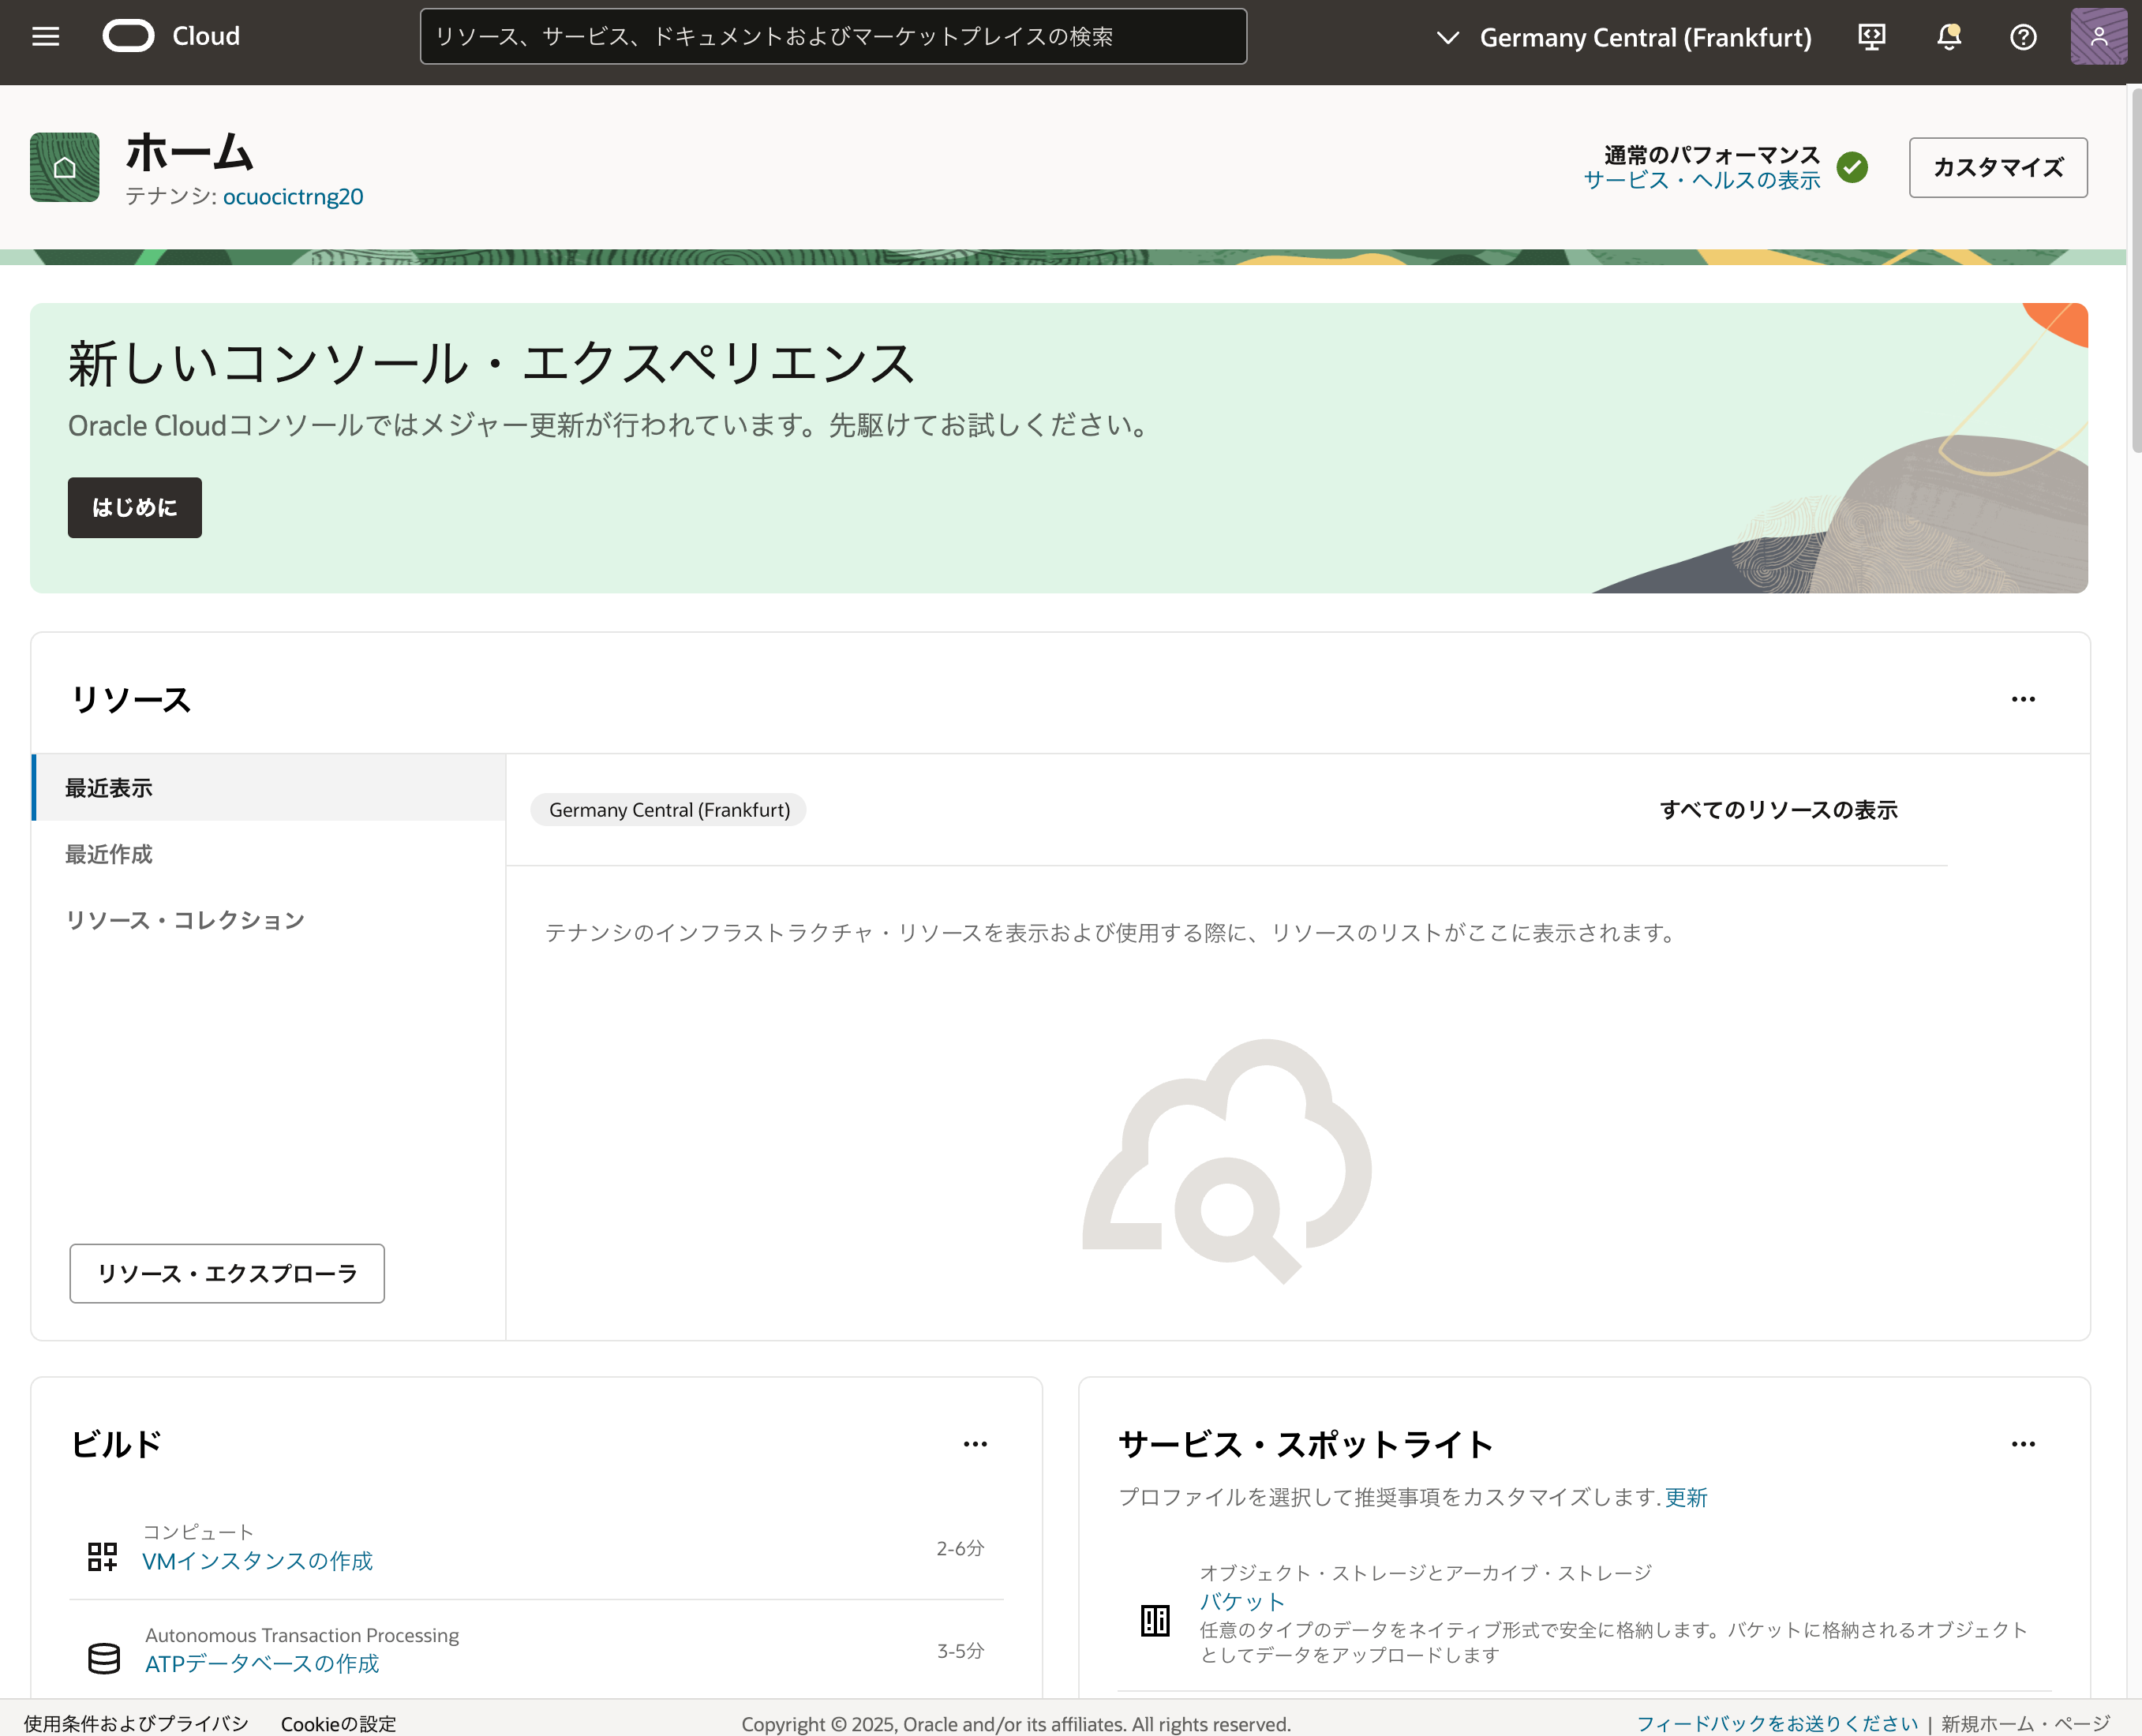The image size is (2142, 1736).
Task: Open the tenancy ocuocictrng20 link
Action: click(293, 197)
